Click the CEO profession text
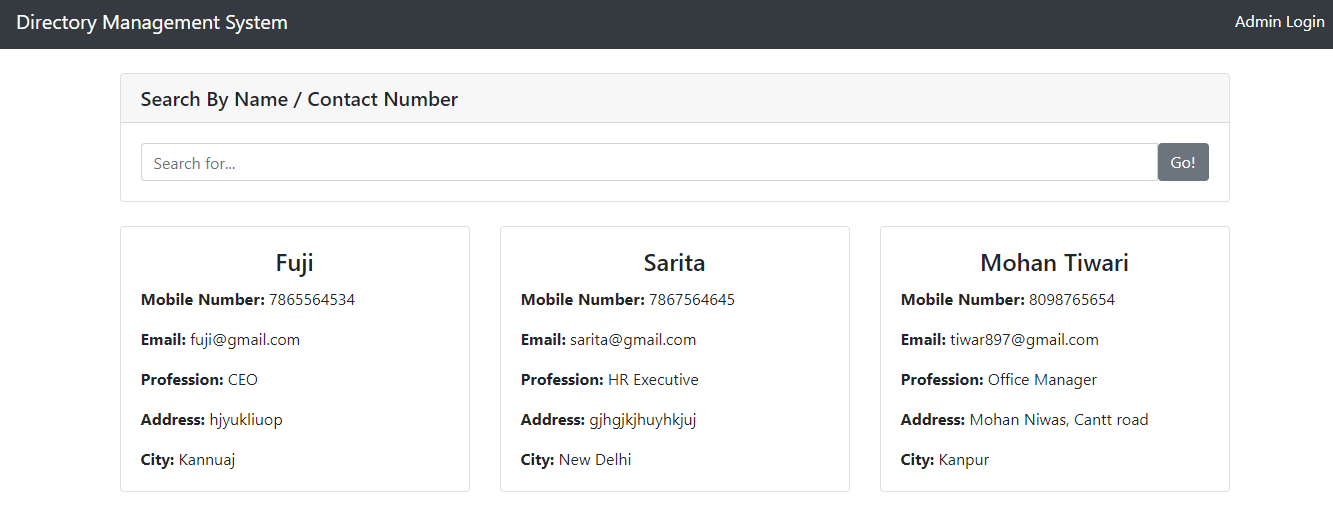 tap(243, 380)
